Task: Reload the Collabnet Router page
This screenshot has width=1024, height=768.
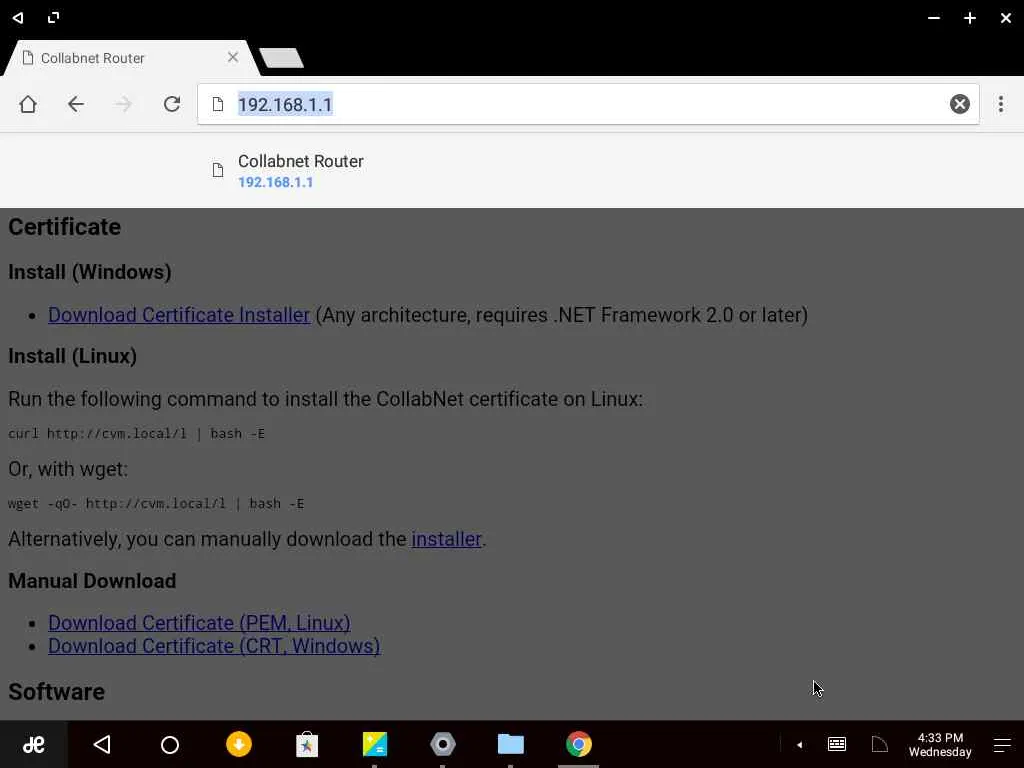Action: (x=172, y=104)
